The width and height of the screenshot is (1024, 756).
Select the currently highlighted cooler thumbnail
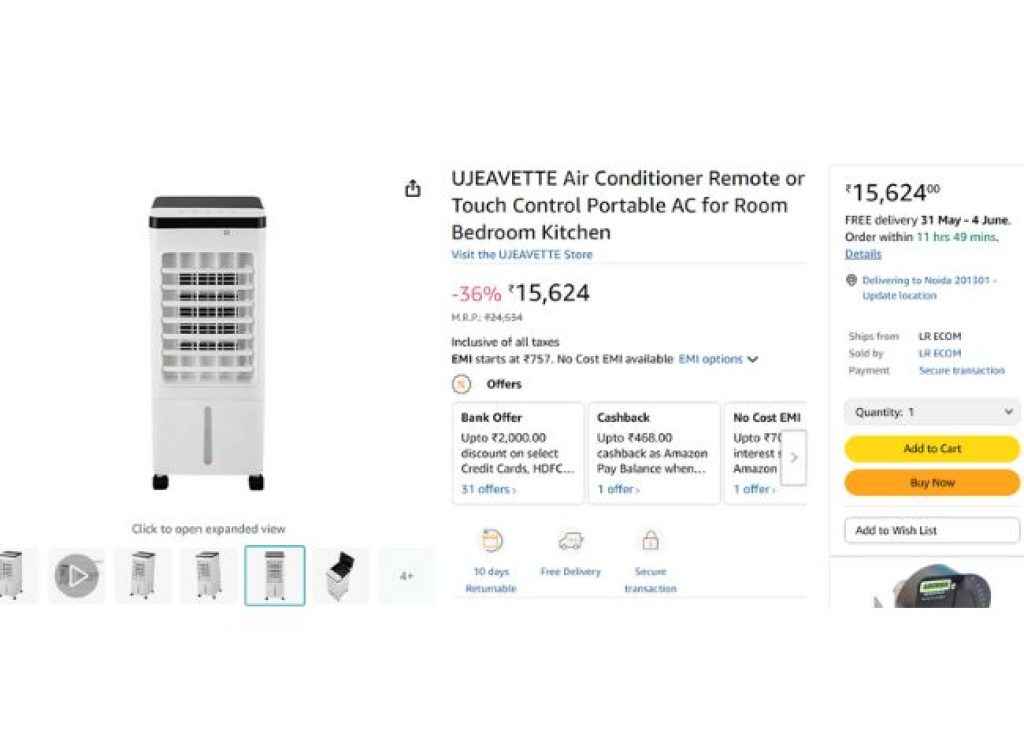274,576
